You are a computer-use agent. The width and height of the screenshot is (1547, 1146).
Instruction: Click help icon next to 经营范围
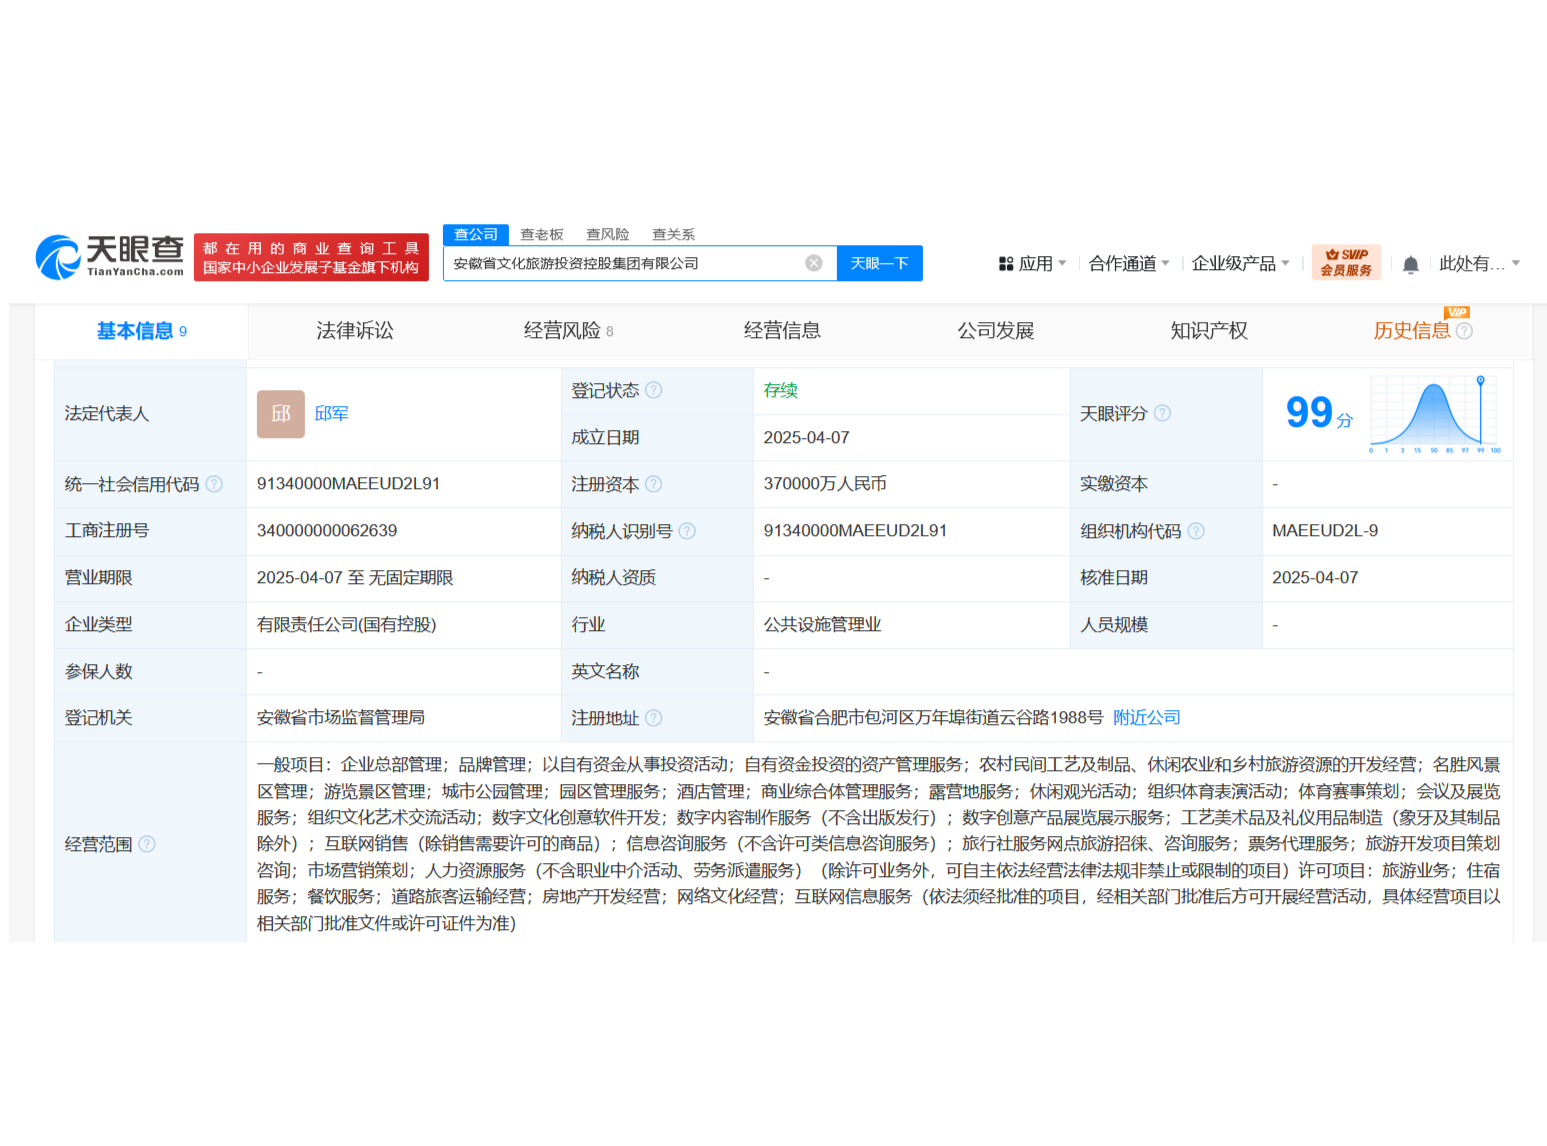[x=147, y=844]
